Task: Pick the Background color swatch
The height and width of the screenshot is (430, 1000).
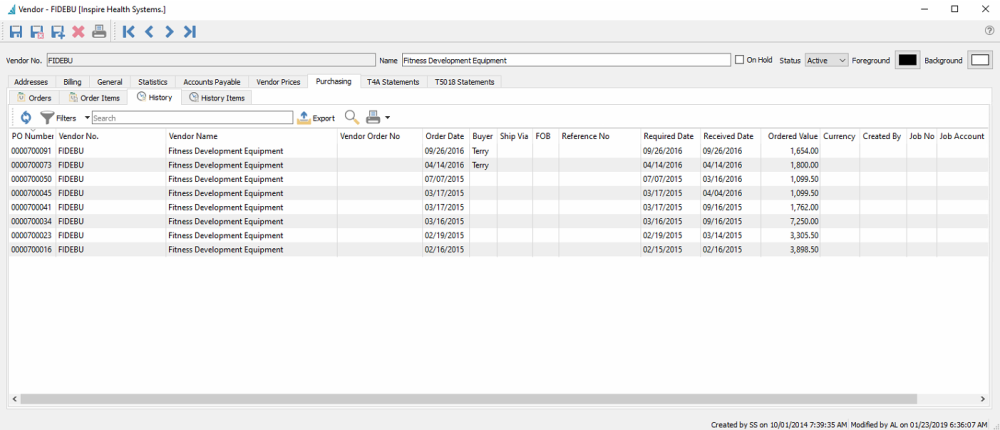Action: click(x=980, y=60)
